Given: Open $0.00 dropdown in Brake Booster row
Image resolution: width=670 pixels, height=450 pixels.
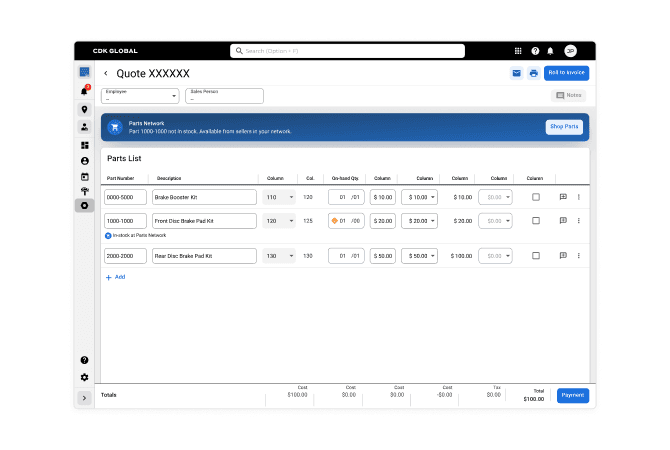Looking at the screenshot, I should [495, 197].
